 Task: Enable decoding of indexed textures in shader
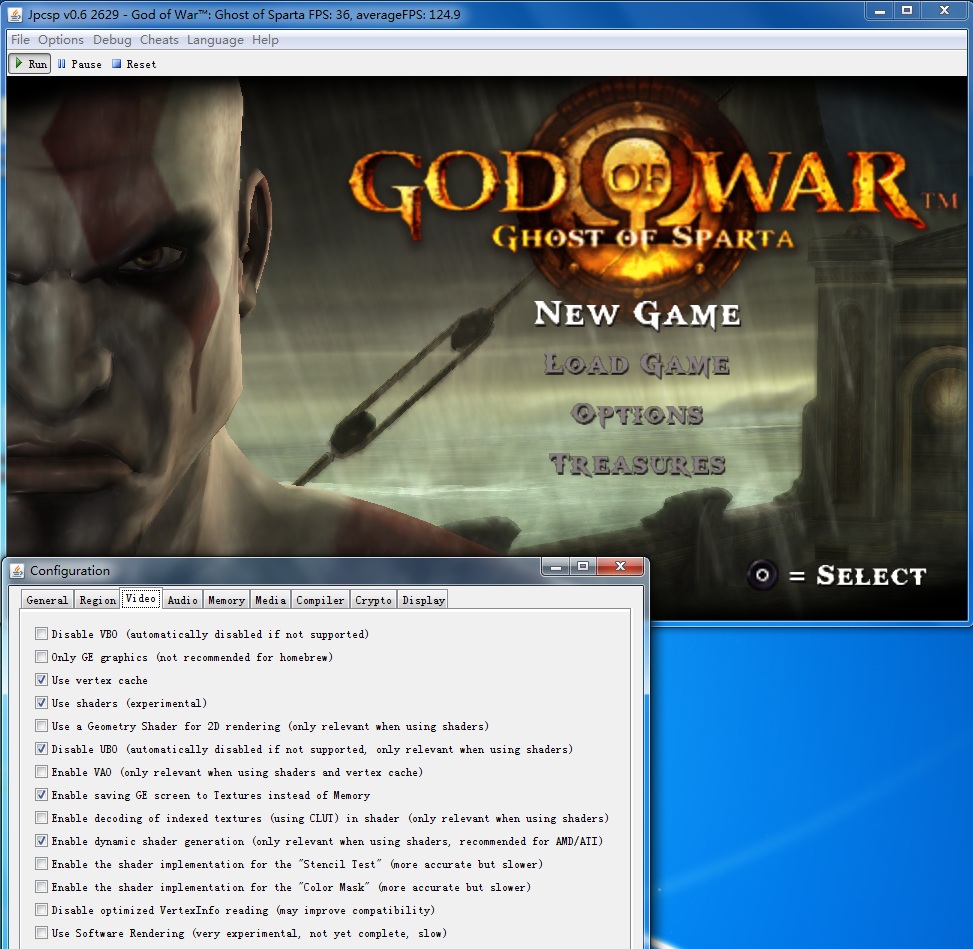(x=41, y=817)
